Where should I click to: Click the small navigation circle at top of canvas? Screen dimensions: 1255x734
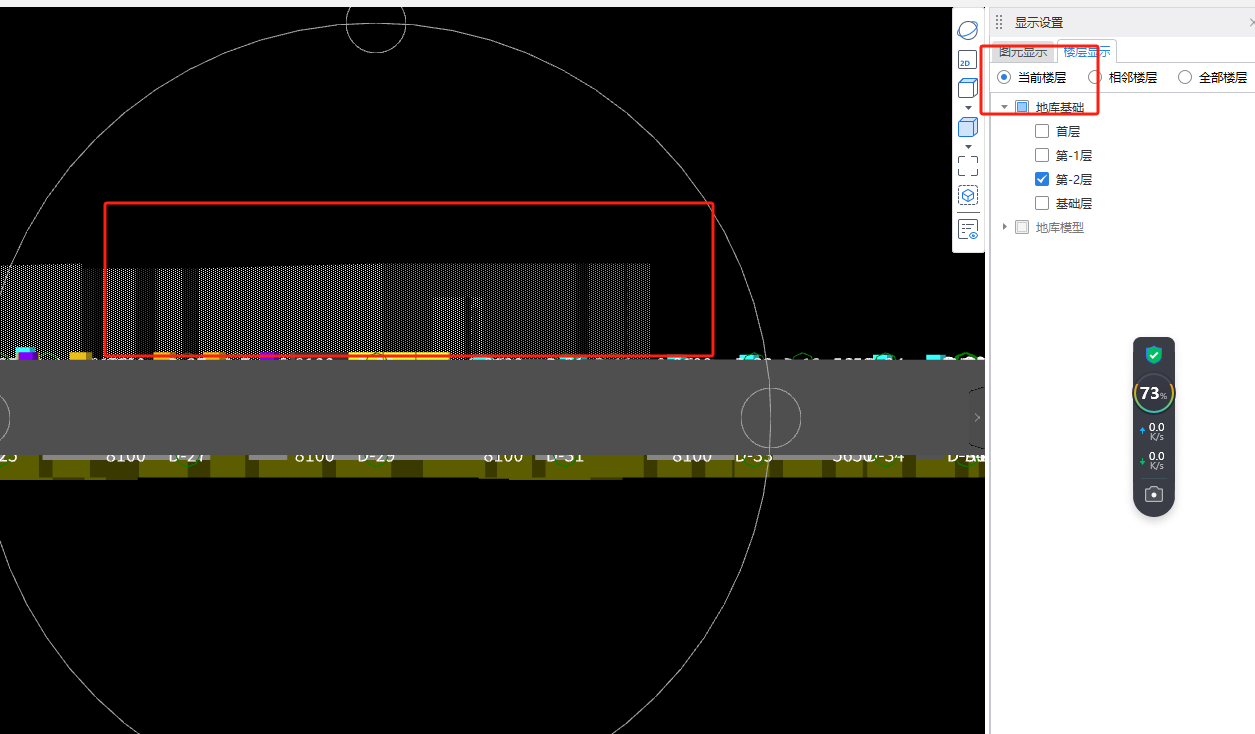pos(376,23)
